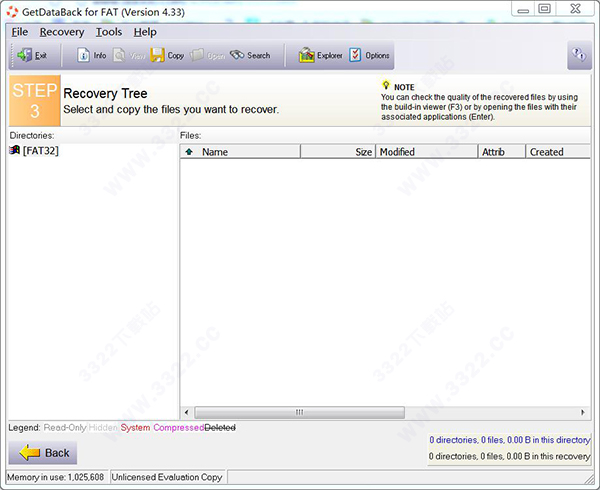Close the GetDataBack window
Viewport: 600px width, 490px height.
click(575, 9)
